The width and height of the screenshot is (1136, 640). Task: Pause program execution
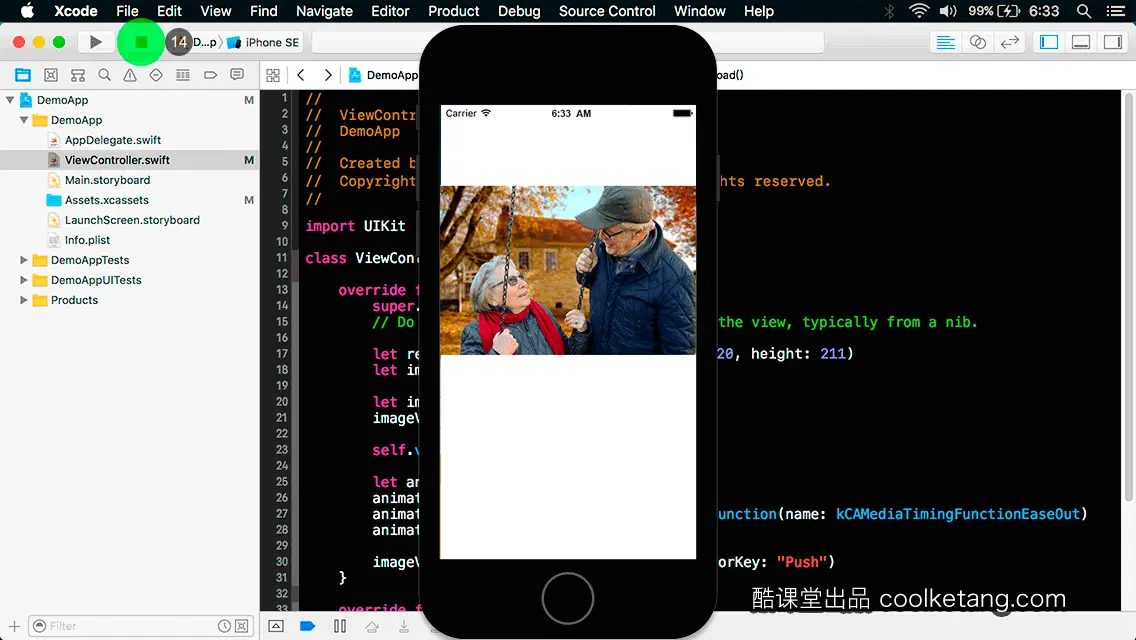(x=340, y=626)
